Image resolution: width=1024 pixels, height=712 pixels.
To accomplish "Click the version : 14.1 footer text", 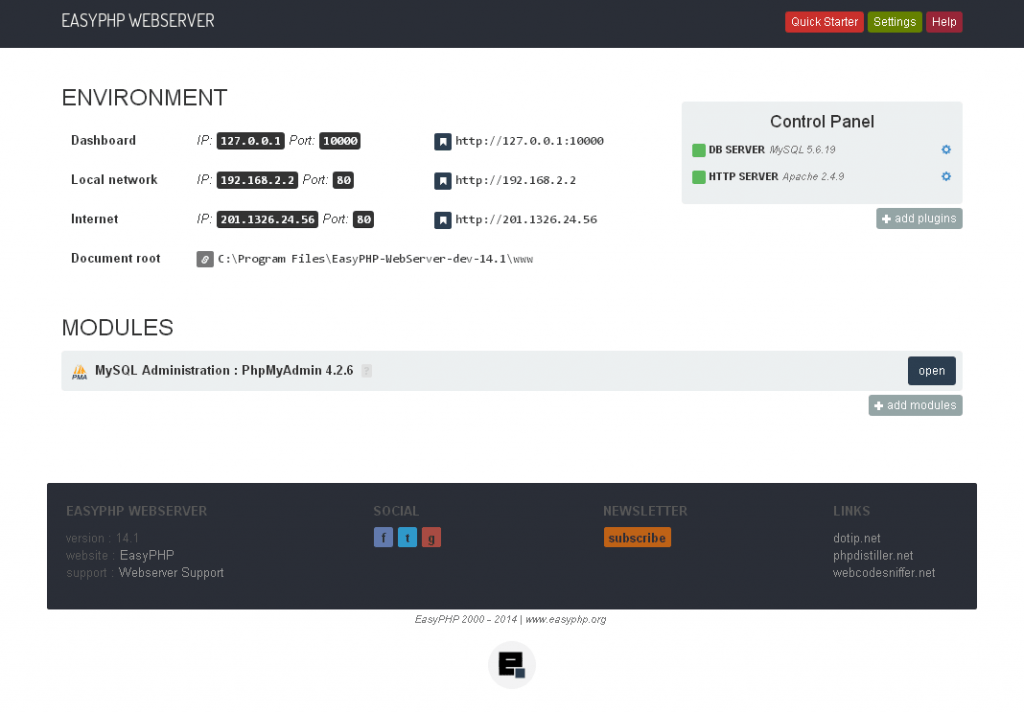I will pos(103,538).
